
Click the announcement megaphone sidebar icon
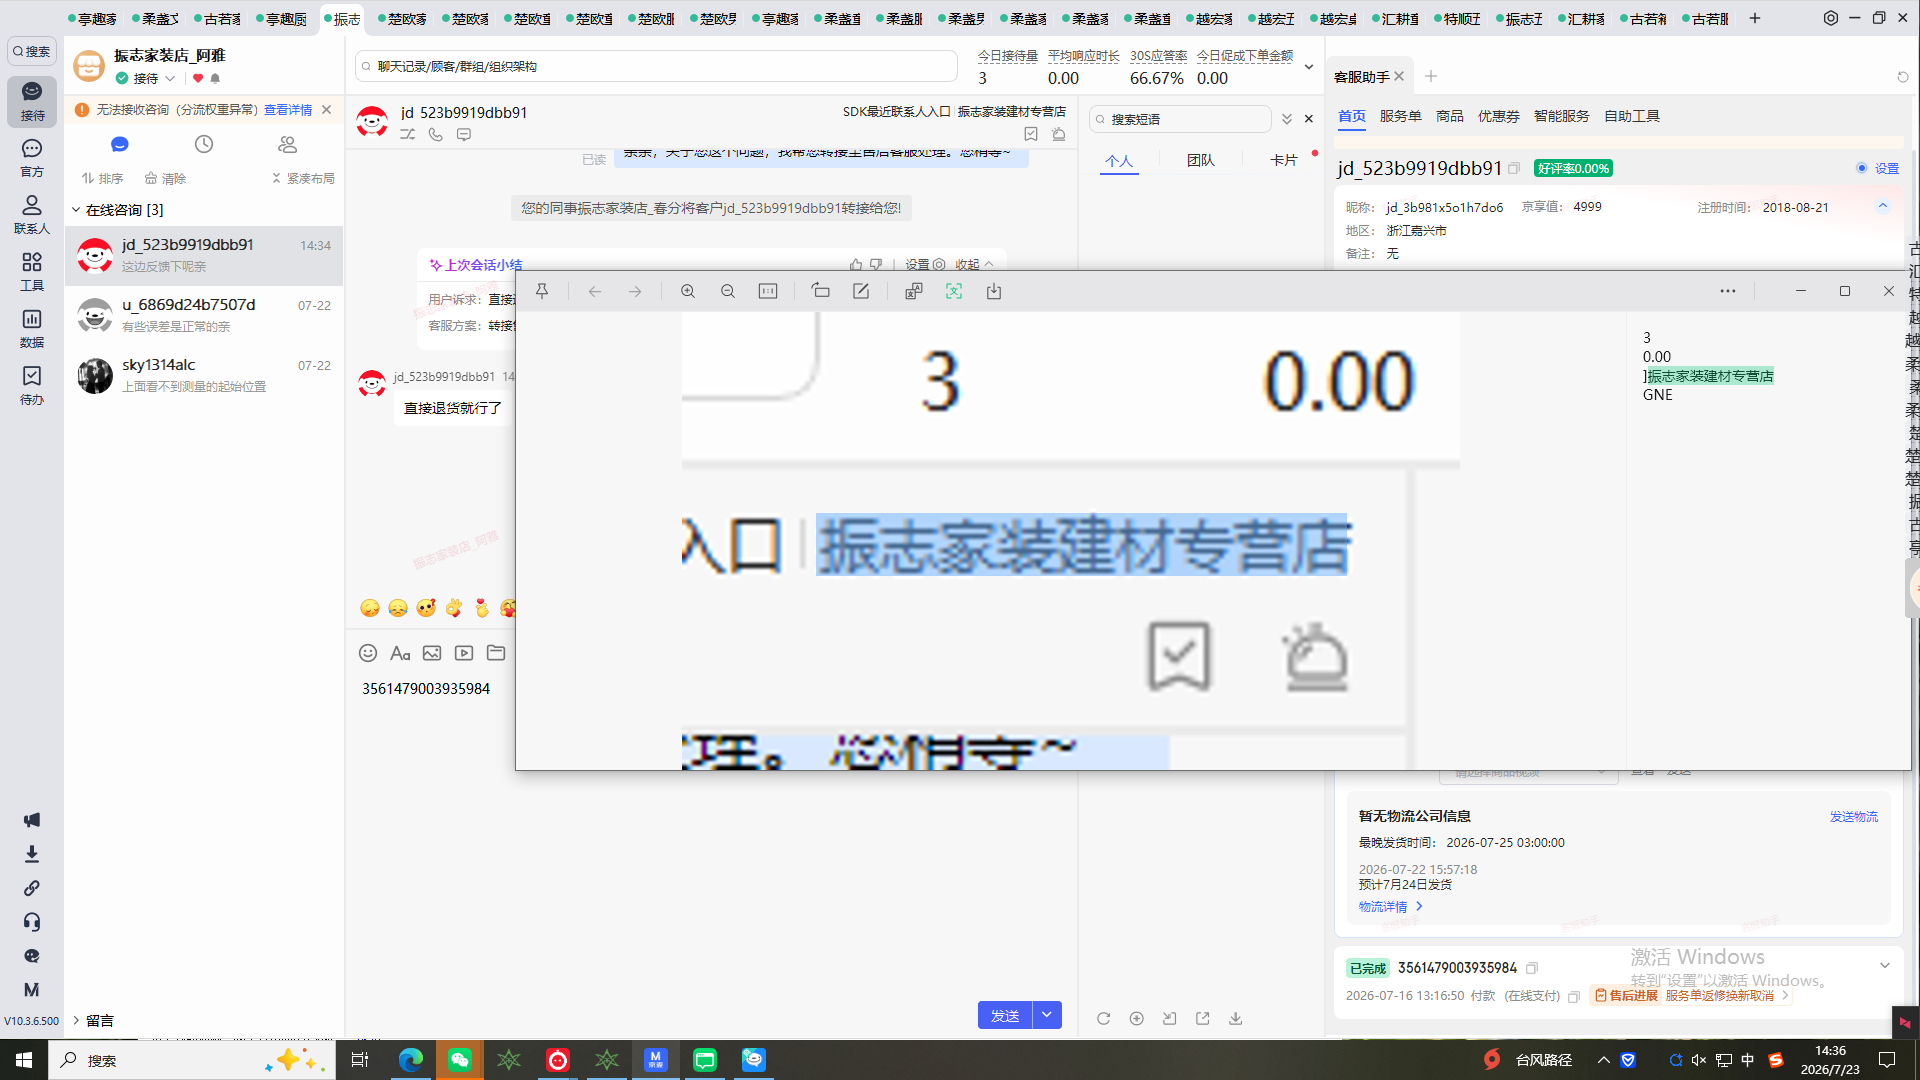(x=32, y=820)
